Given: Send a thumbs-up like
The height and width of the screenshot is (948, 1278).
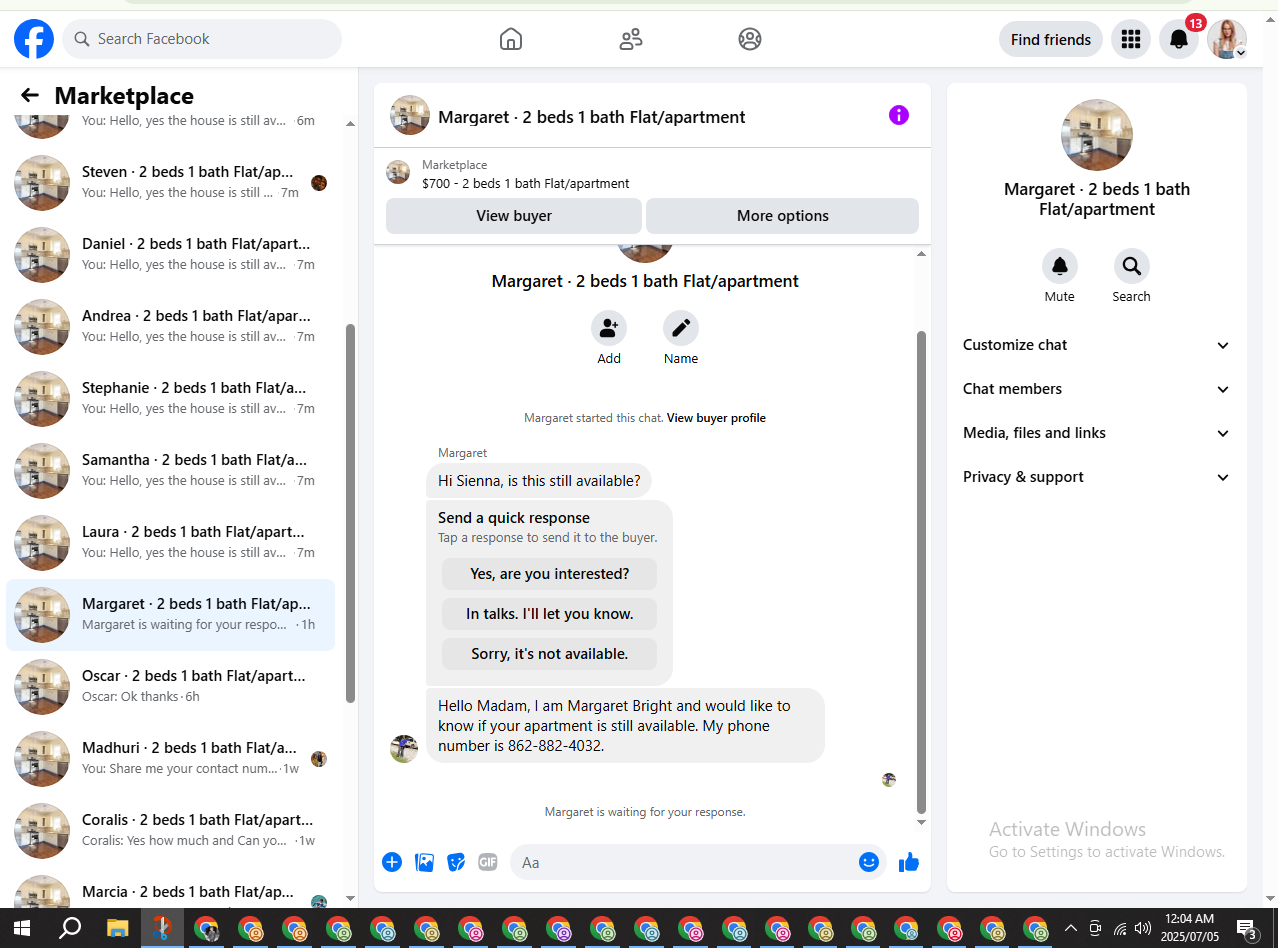Looking at the screenshot, I should tap(909, 862).
